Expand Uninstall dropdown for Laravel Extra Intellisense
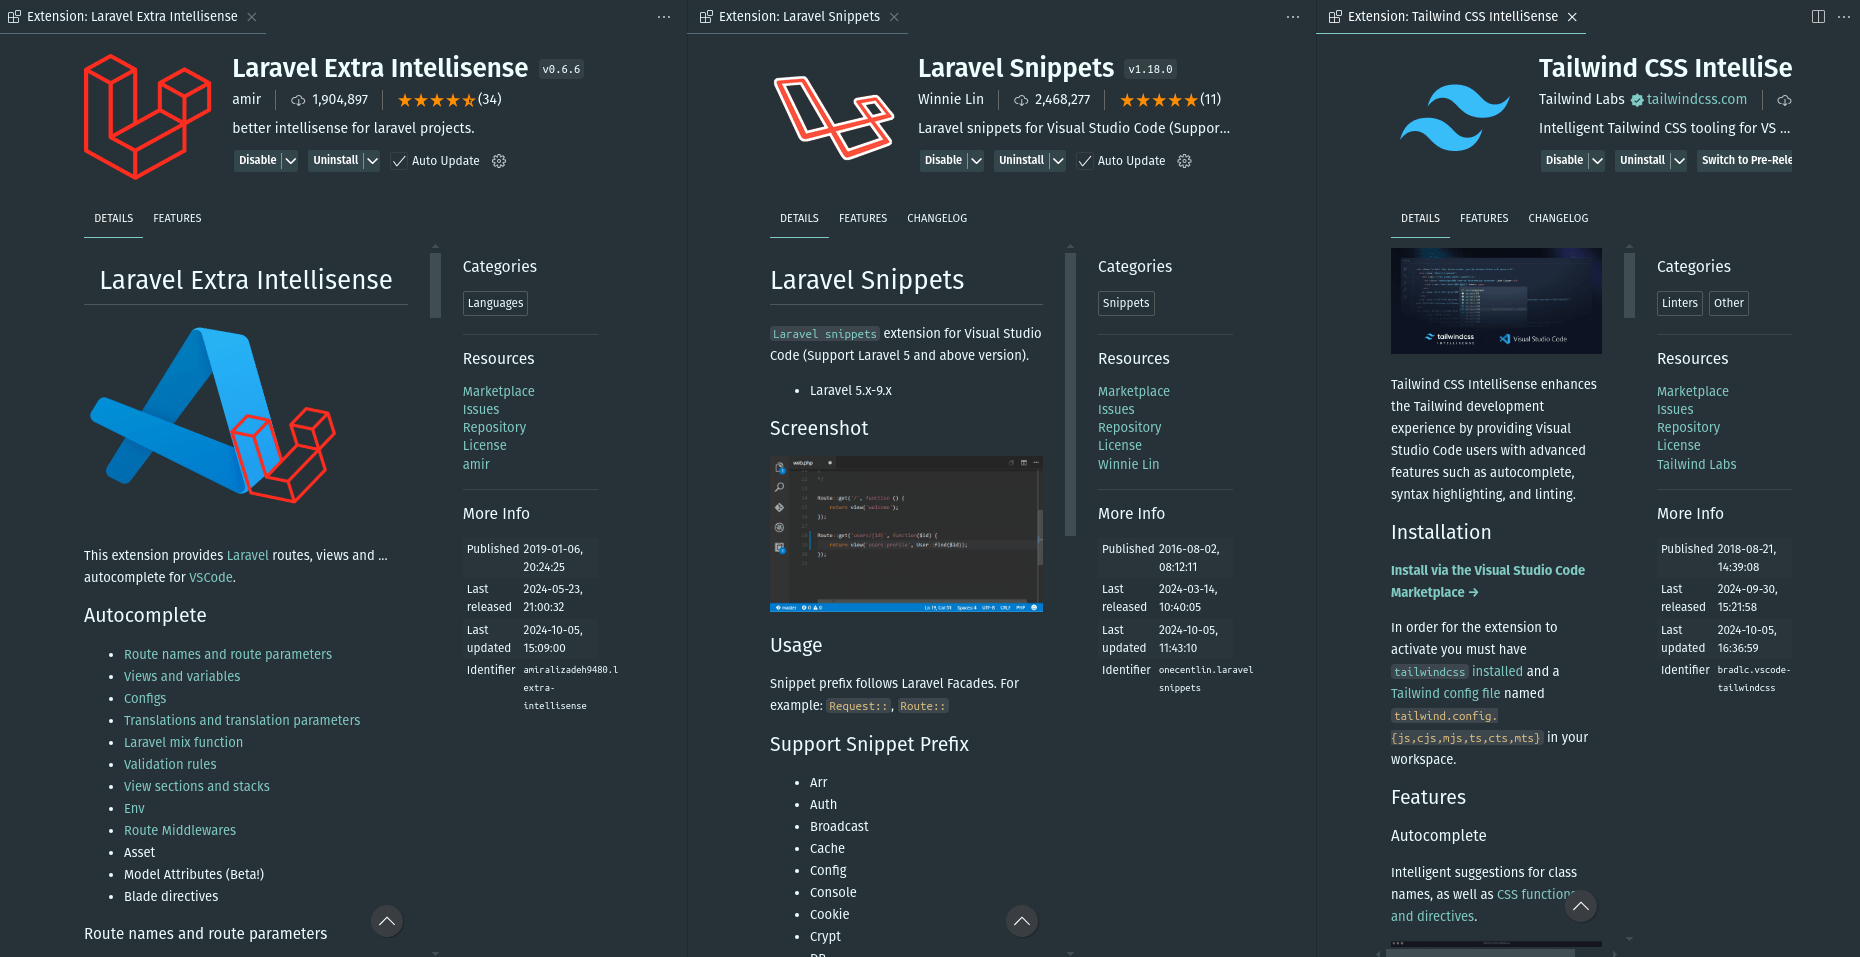Screen dimensions: 1860x957 pyautogui.click(x=372, y=161)
